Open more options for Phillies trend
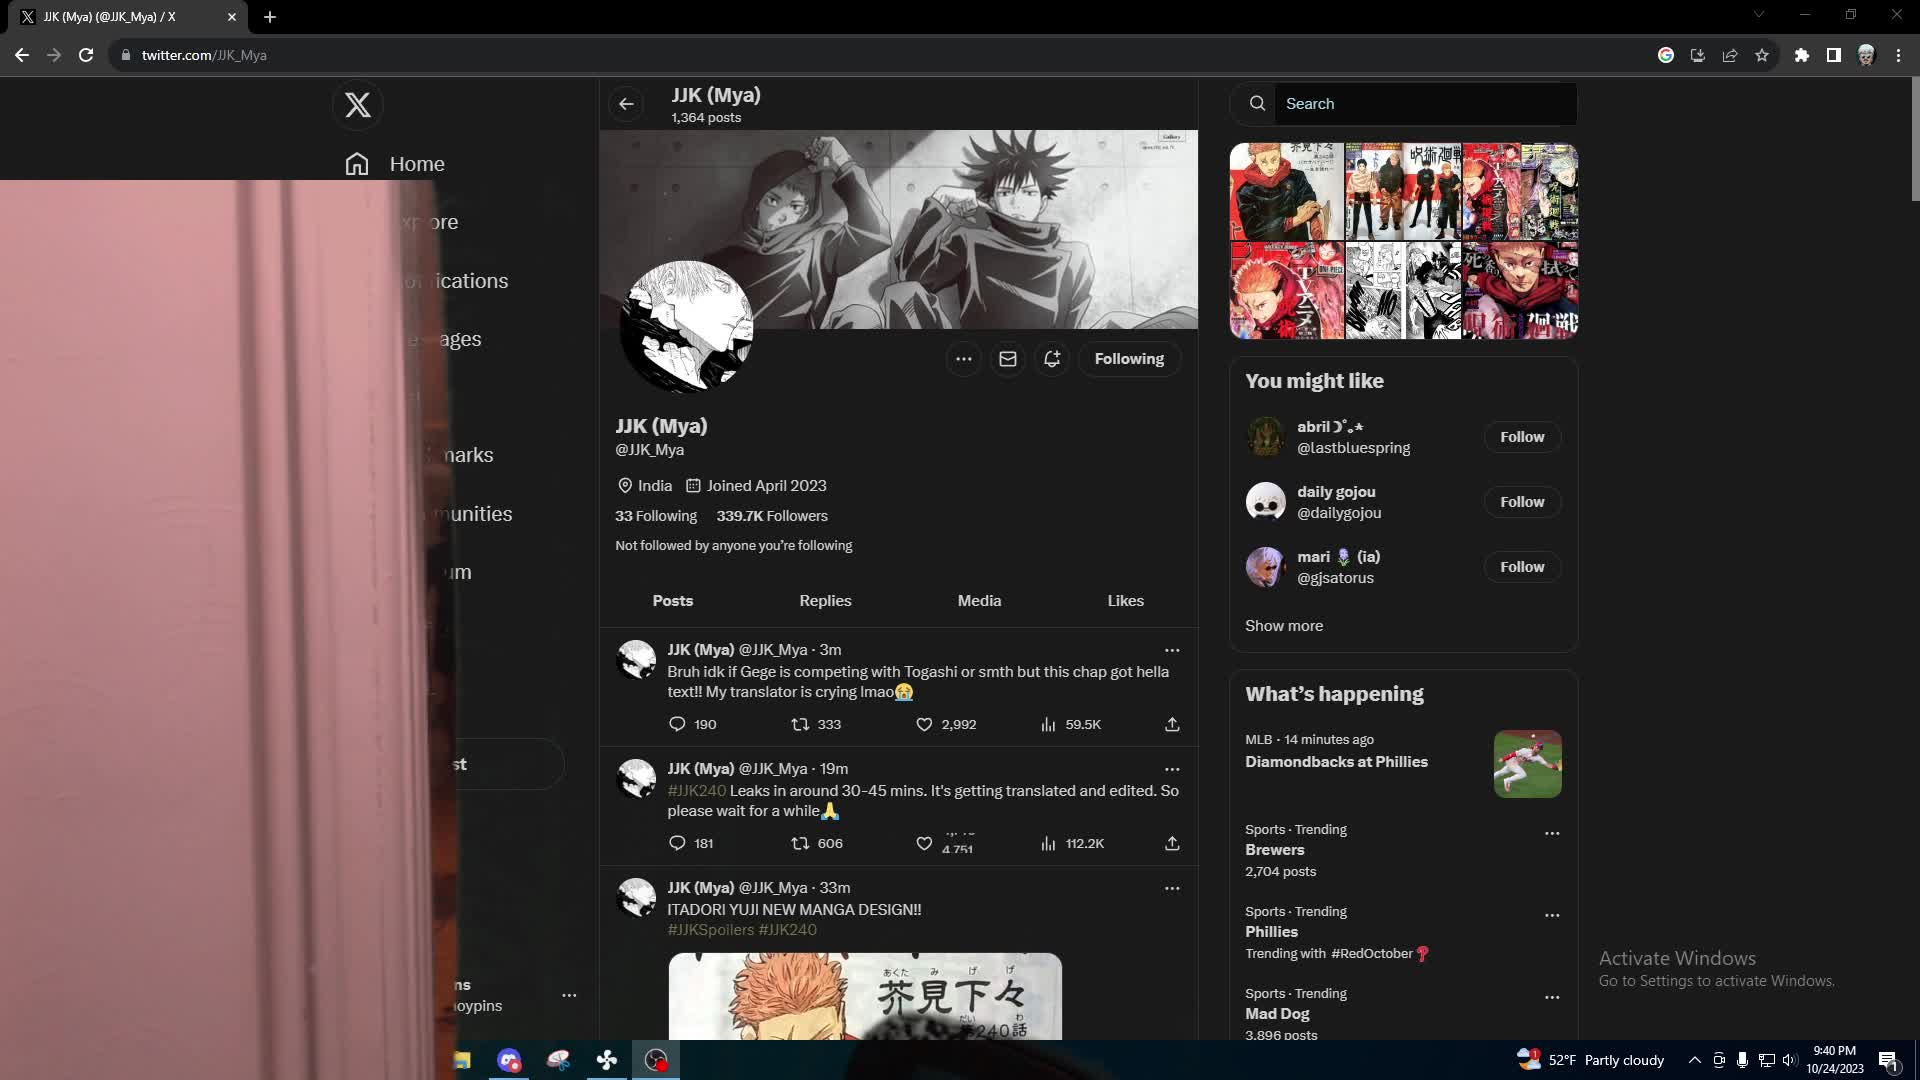 (1552, 915)
